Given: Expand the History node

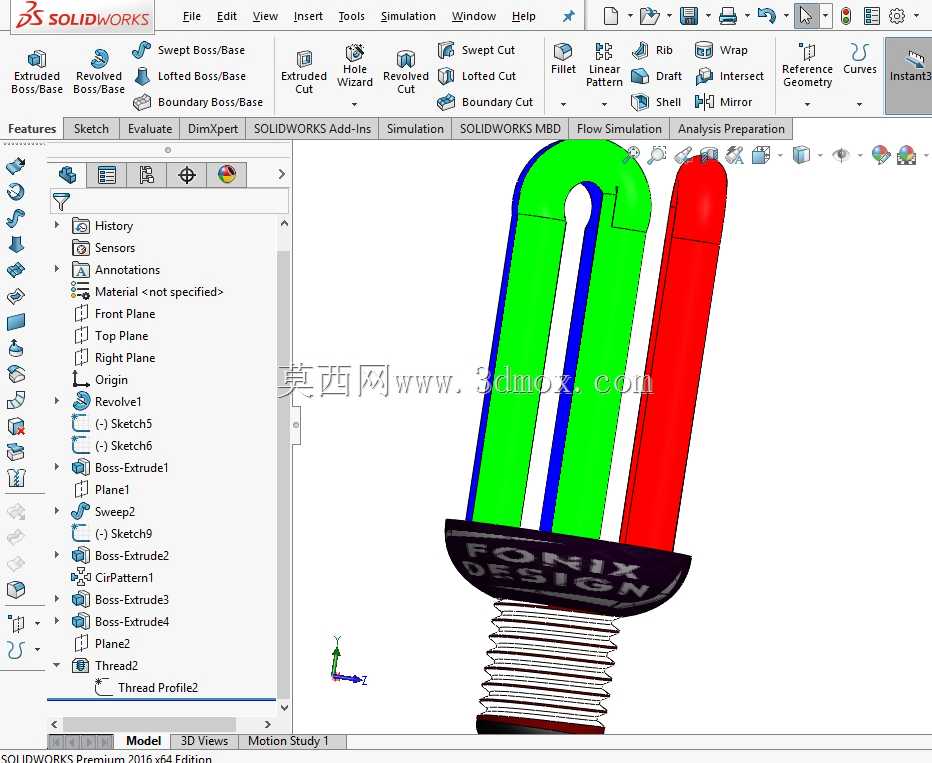Looking at the screenshot, I should point(56,225).
